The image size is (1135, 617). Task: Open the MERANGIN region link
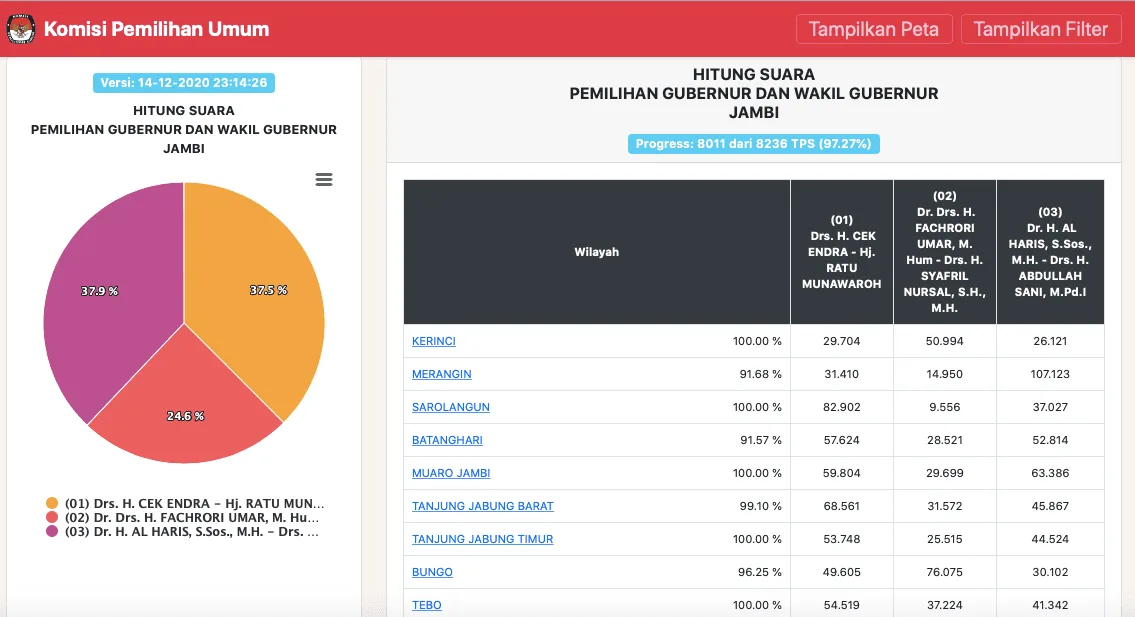click(441, 374)
